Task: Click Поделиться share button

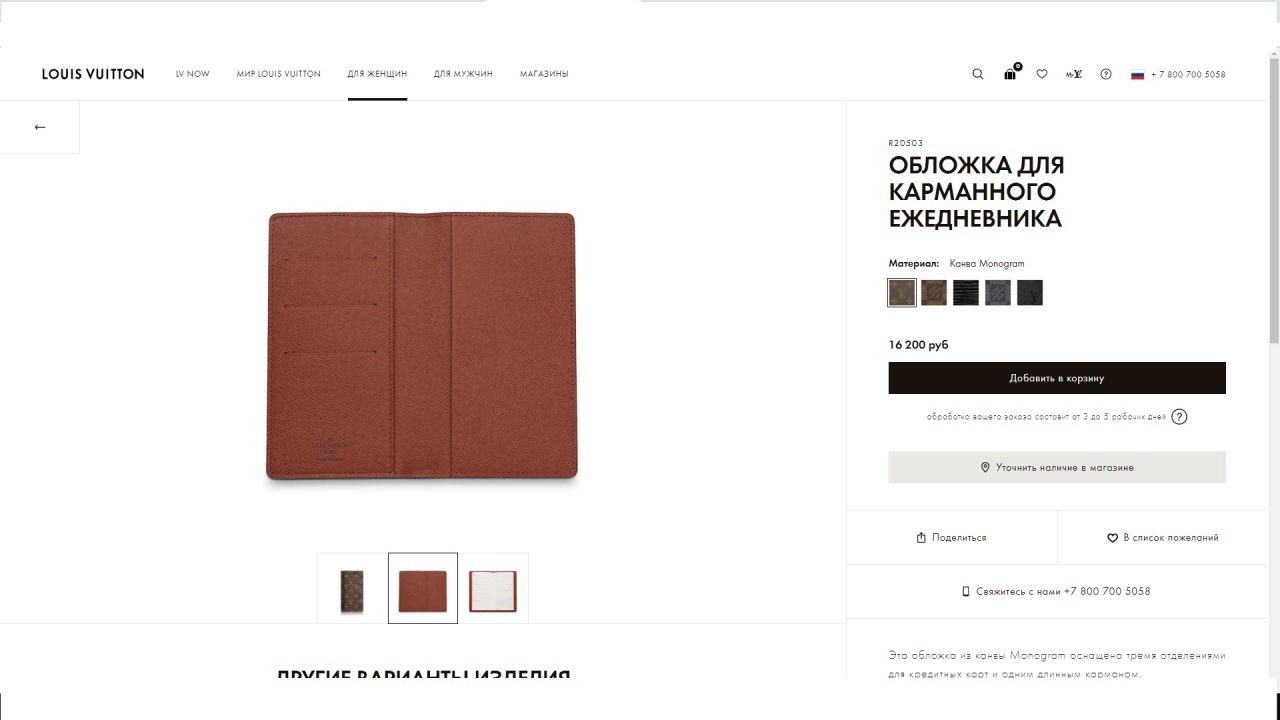Action: coord(952,538)
